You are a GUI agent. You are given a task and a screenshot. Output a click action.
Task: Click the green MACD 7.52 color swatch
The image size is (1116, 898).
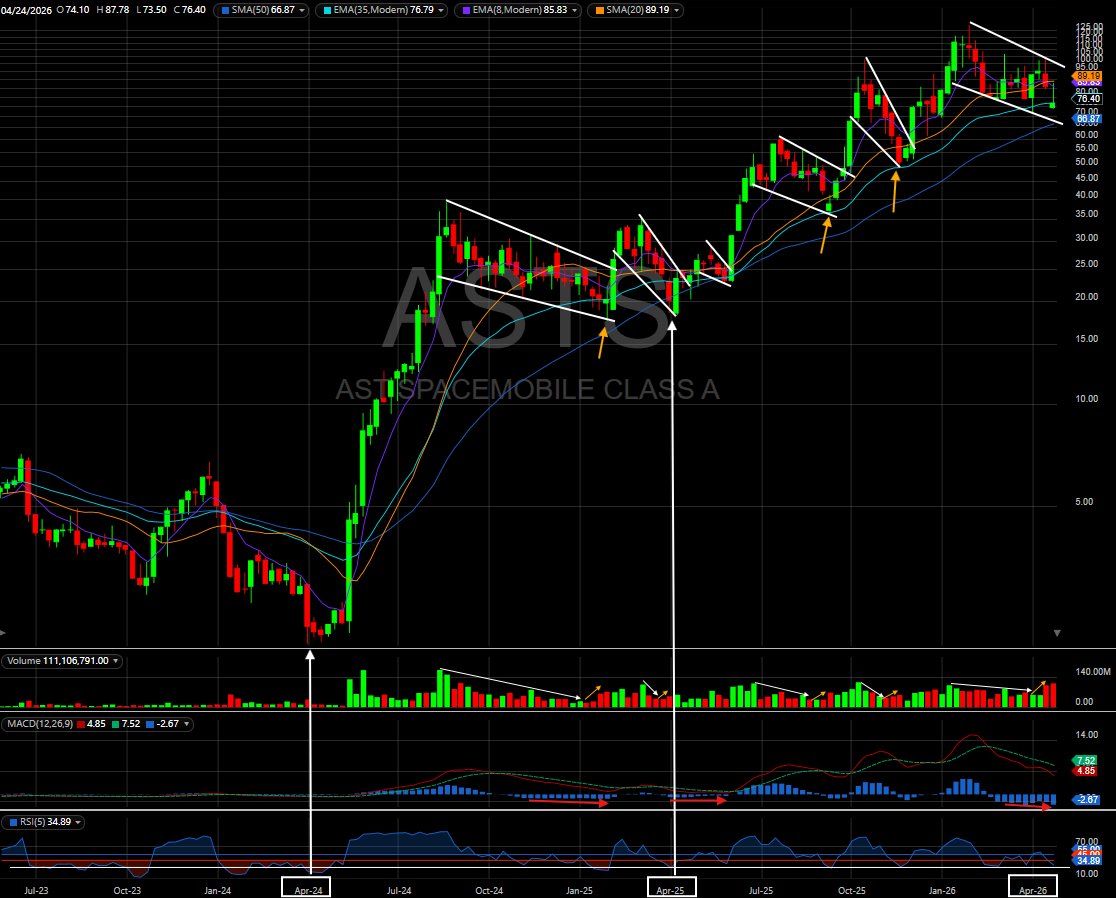(x=116, y=724)
